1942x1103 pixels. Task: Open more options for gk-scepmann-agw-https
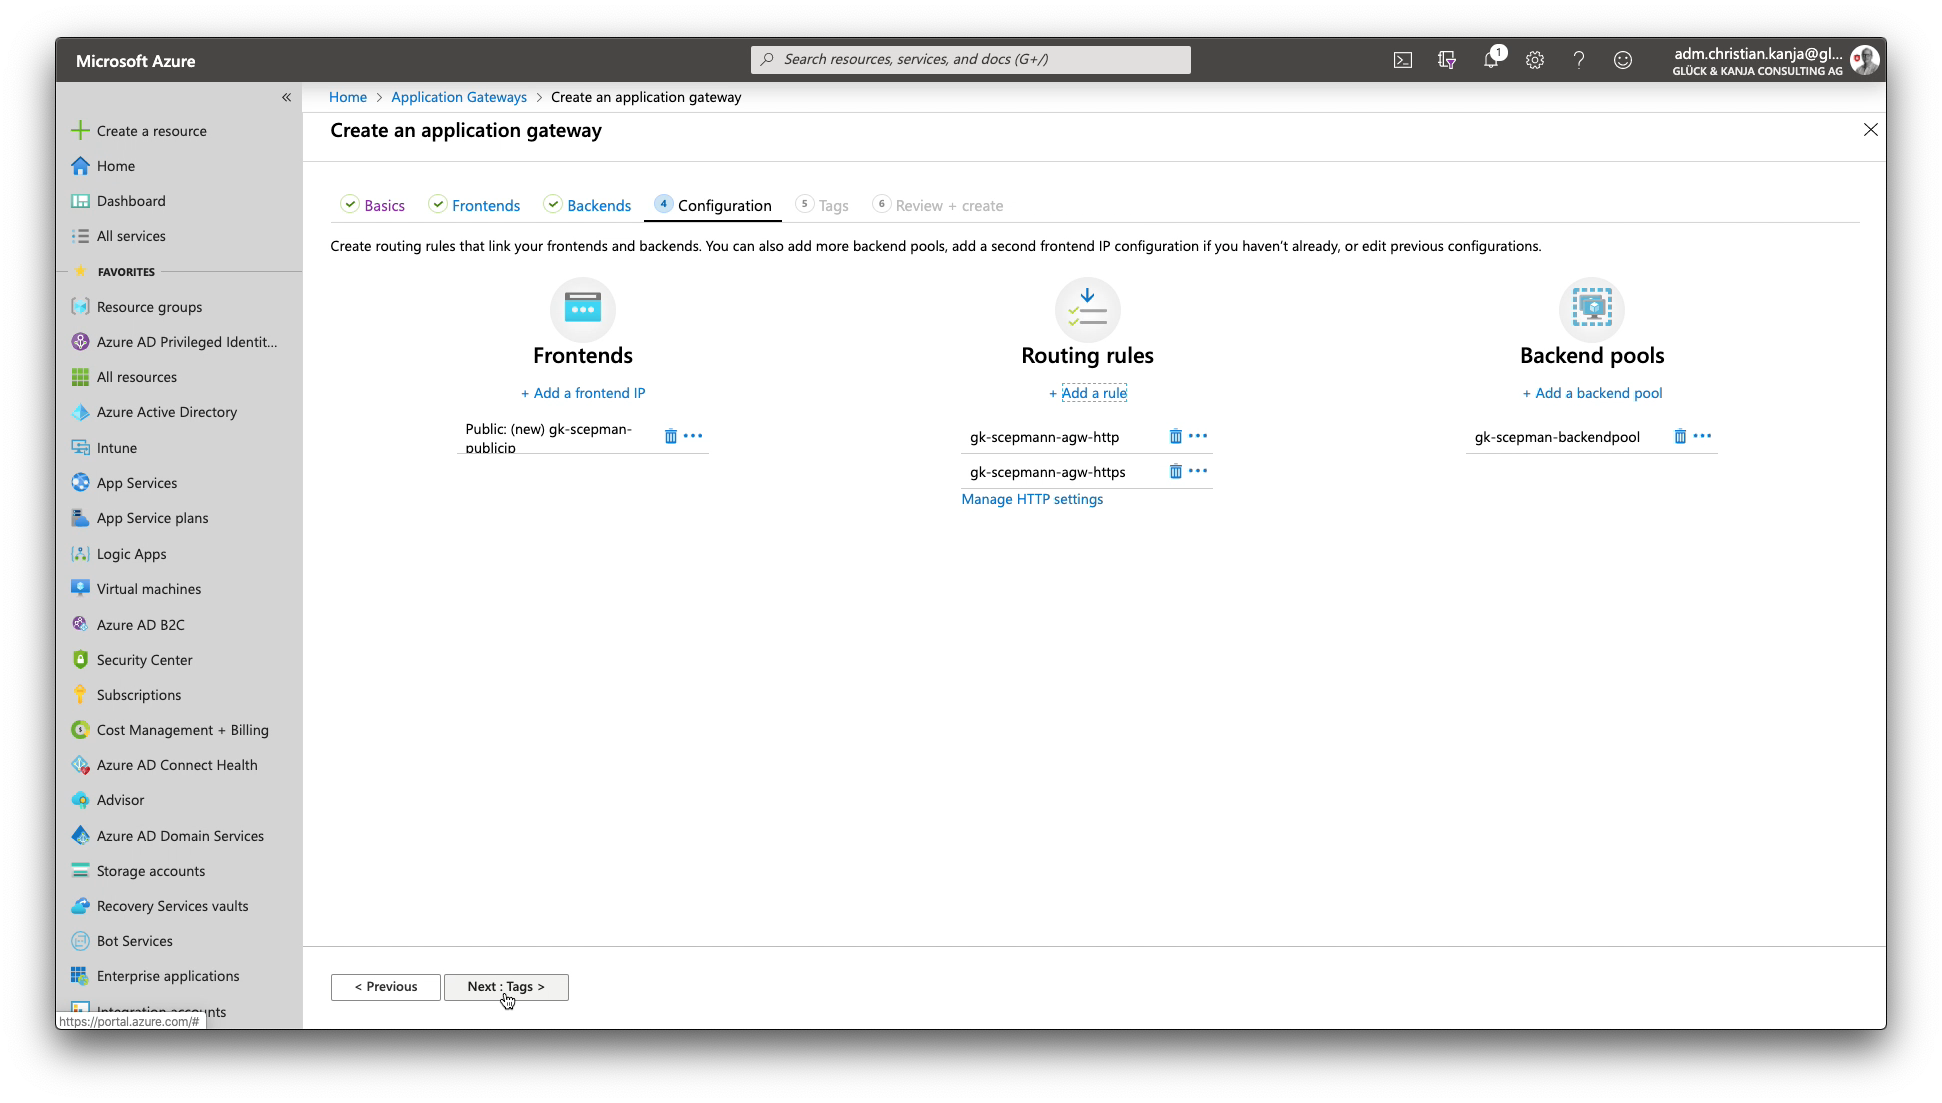coord(1198,471)
